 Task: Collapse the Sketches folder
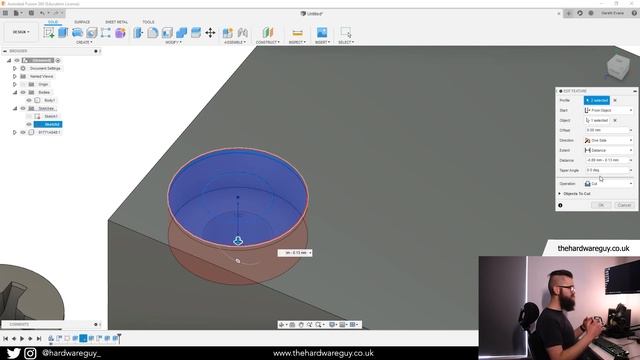15,108
